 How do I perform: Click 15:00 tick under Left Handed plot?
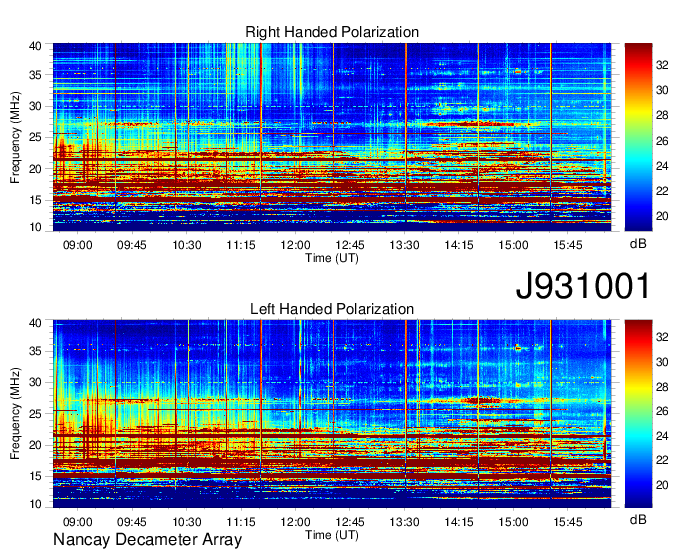513,522
